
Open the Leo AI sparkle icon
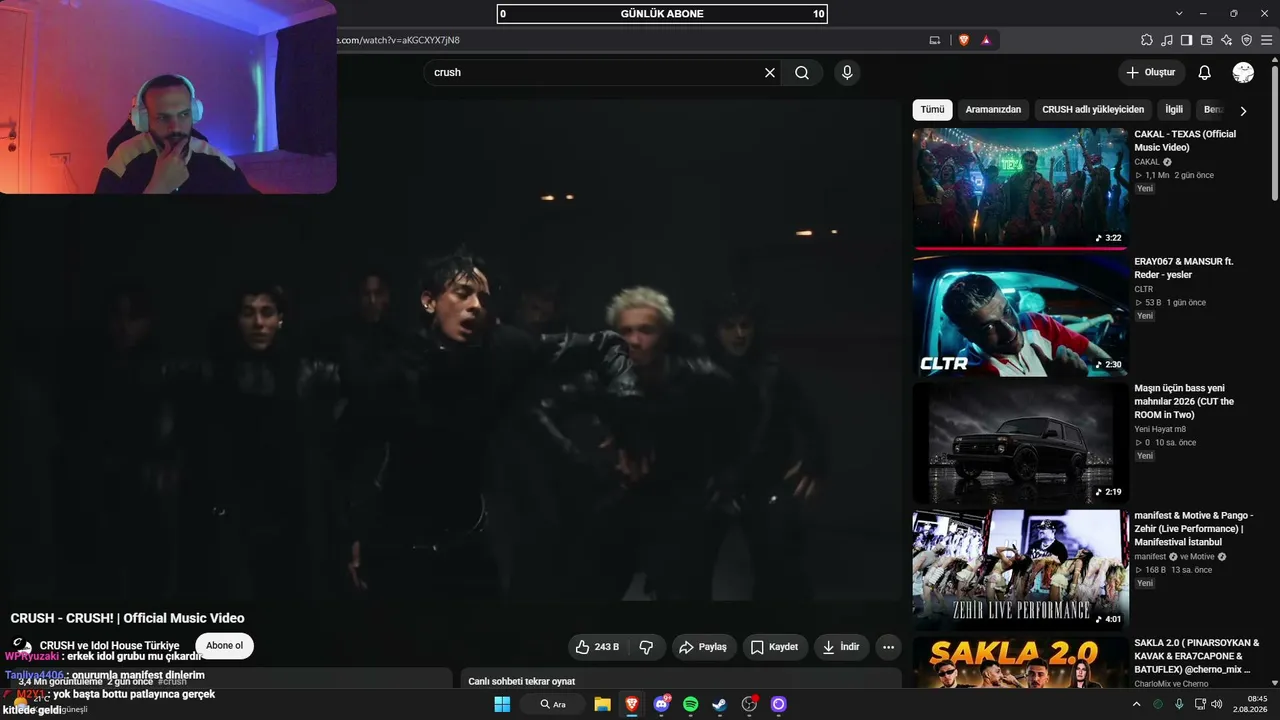tap(1226, 40)
